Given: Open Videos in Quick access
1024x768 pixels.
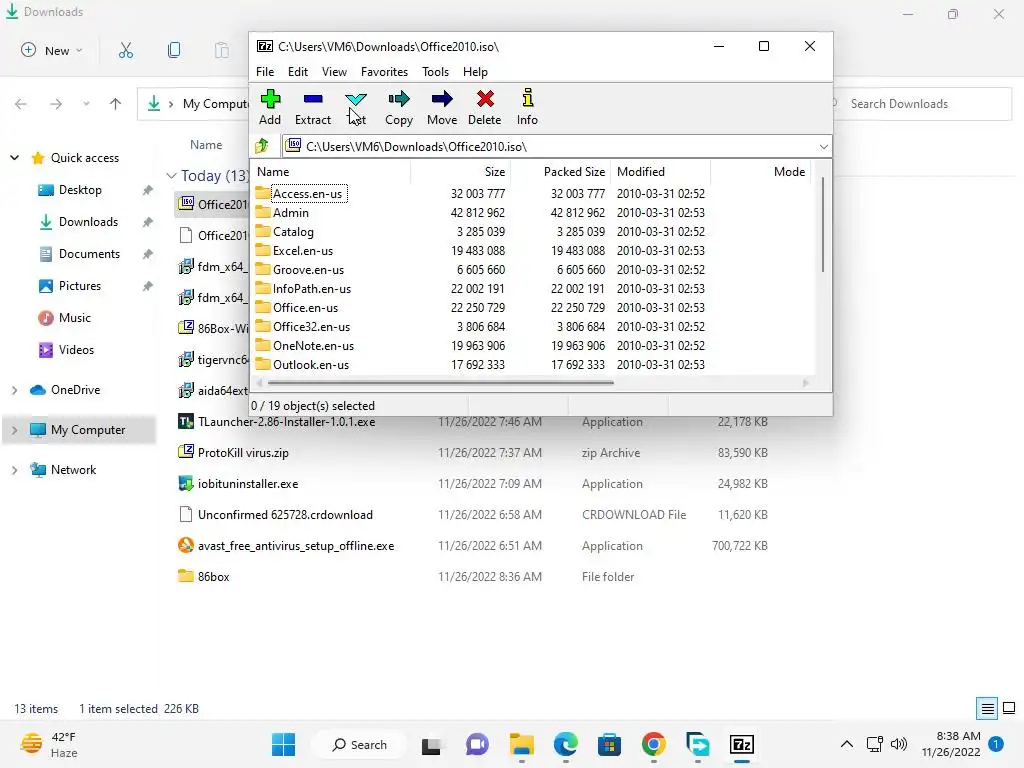Looking at the screenshot, I should 76,350.
